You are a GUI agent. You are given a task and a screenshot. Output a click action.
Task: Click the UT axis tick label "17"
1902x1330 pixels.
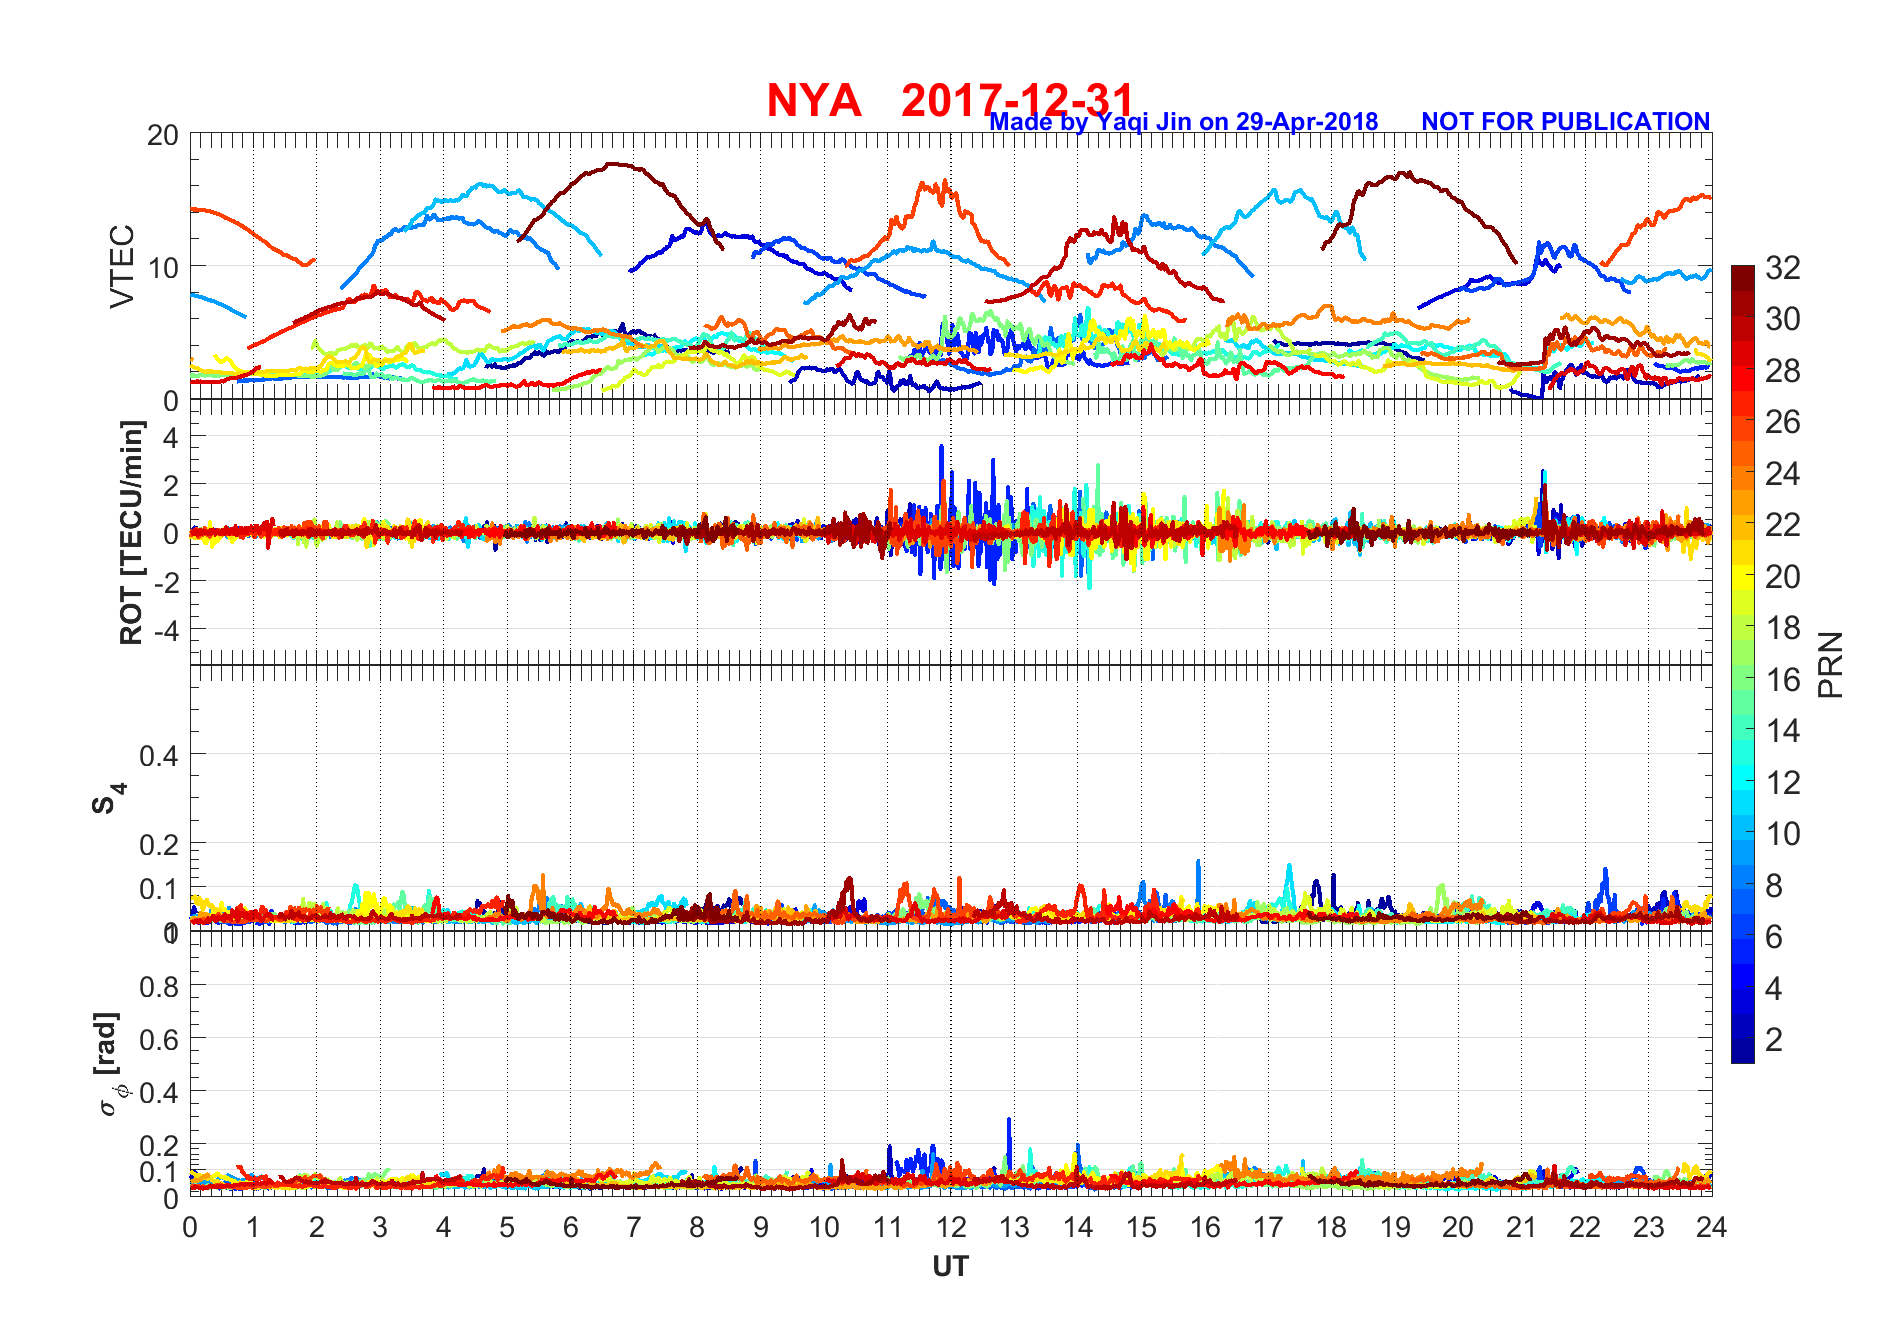point(1268,1227)
